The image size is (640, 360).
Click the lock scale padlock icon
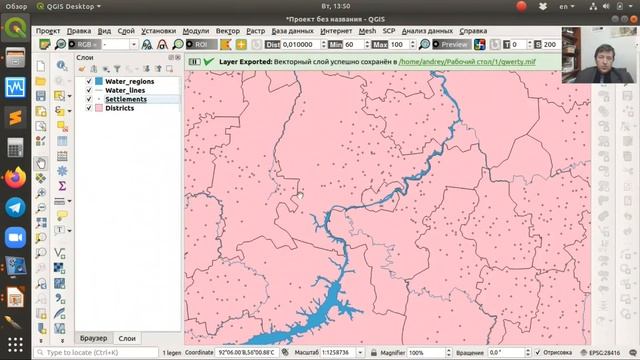373,352
